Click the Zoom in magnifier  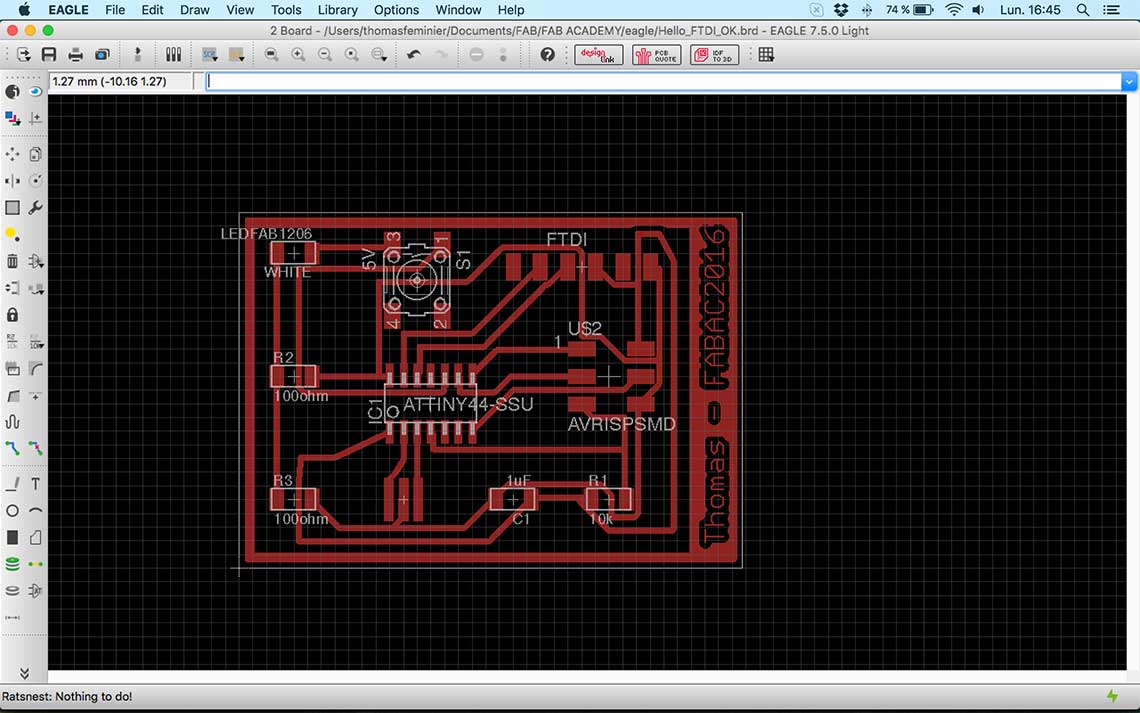point(298,55)
